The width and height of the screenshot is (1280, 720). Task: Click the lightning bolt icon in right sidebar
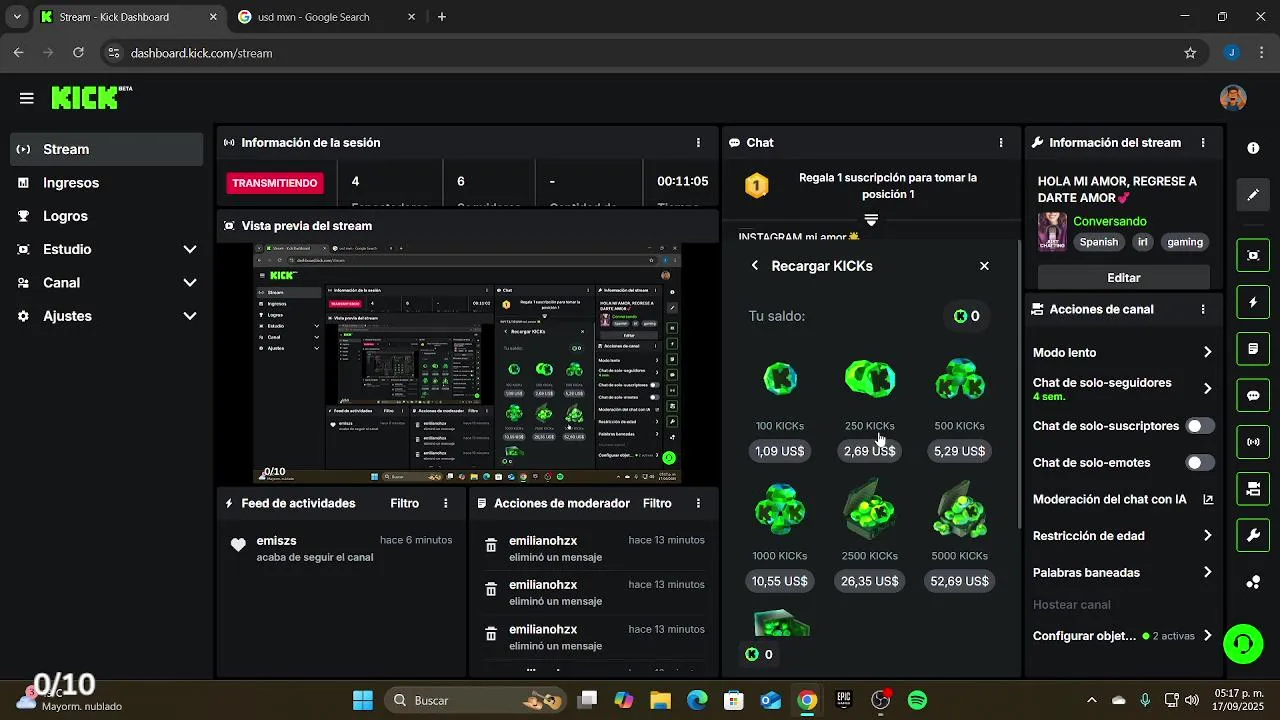click(x=1253, y=302)
